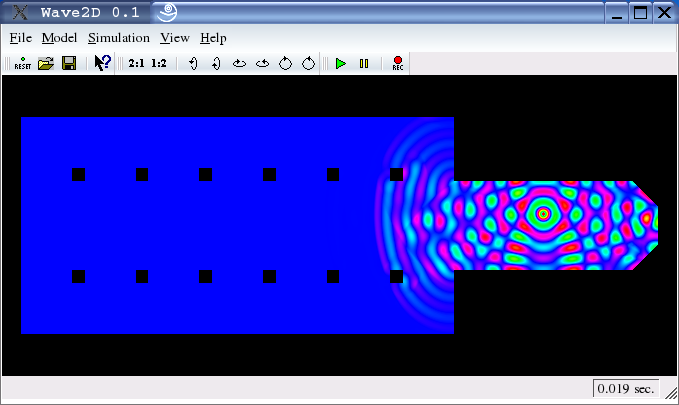The height and width of the screenshot is (405, 679).
Task: Start the simulation with green play button
Action: pos(341,64)
